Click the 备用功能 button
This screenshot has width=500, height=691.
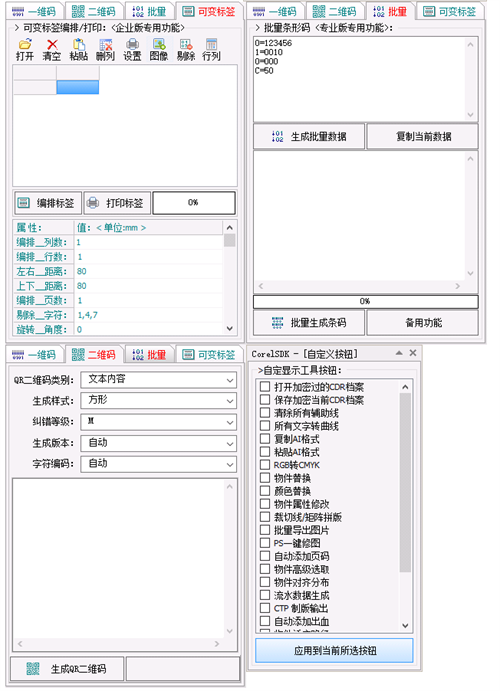[422, 323]
